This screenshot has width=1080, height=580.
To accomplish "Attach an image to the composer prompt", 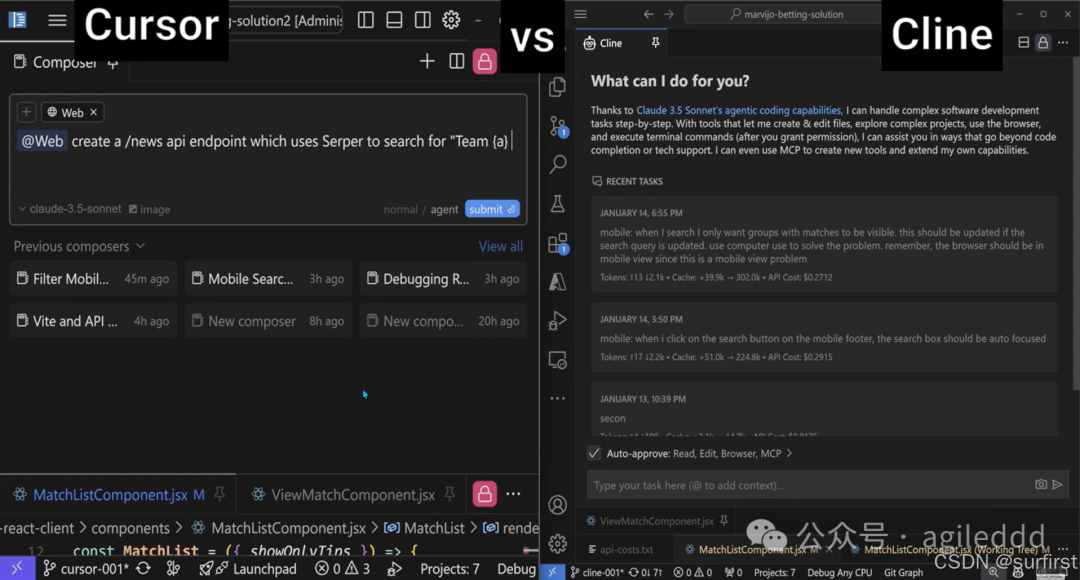I will click(x=149, y=209).
